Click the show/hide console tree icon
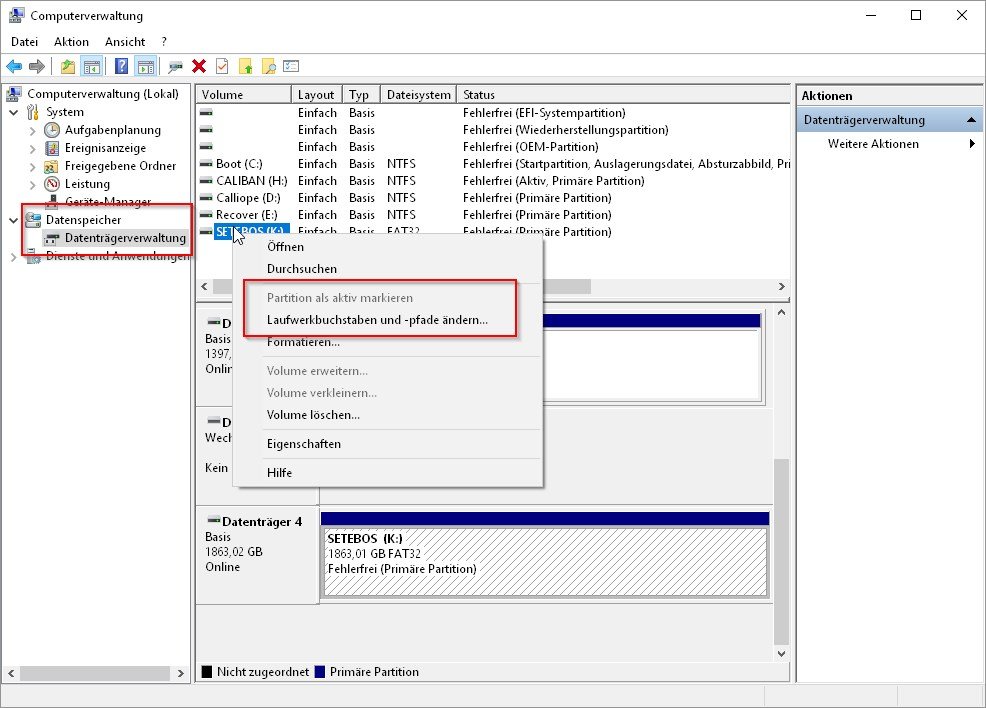Image resolution: width=986 pixels, height=708 pixels. (x=91, y=66)
